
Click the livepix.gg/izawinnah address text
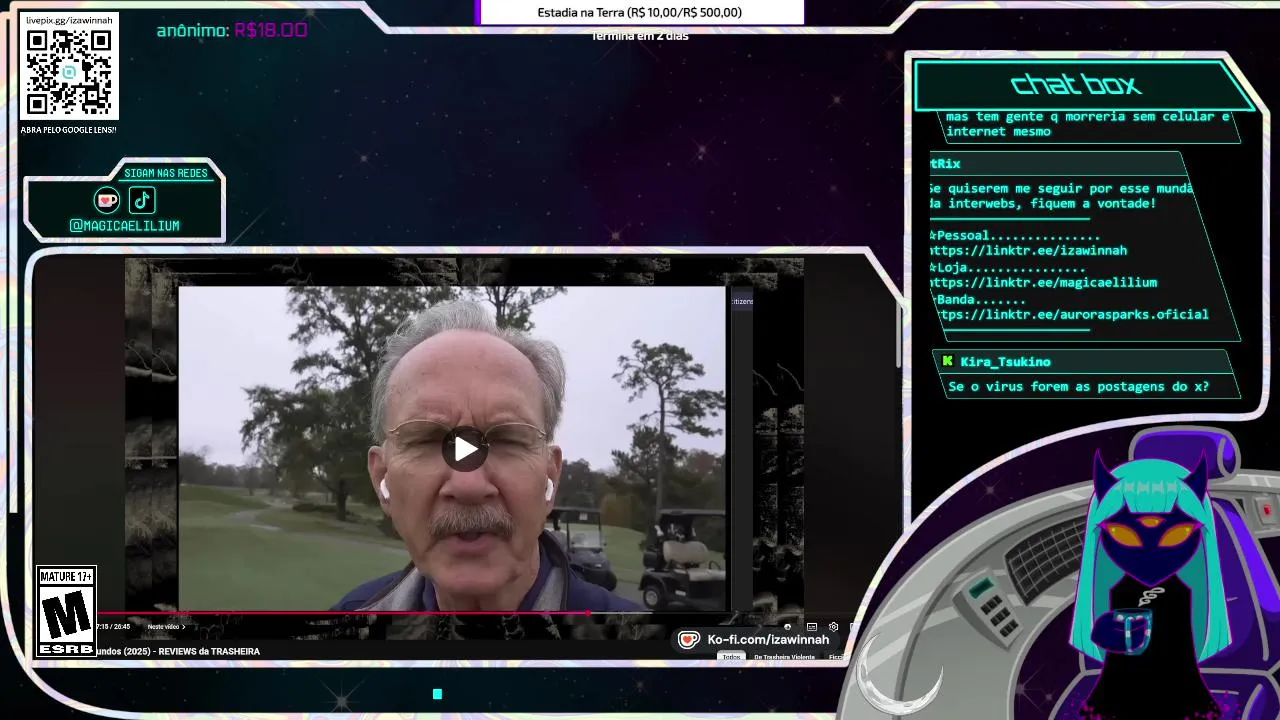point(69,20)
